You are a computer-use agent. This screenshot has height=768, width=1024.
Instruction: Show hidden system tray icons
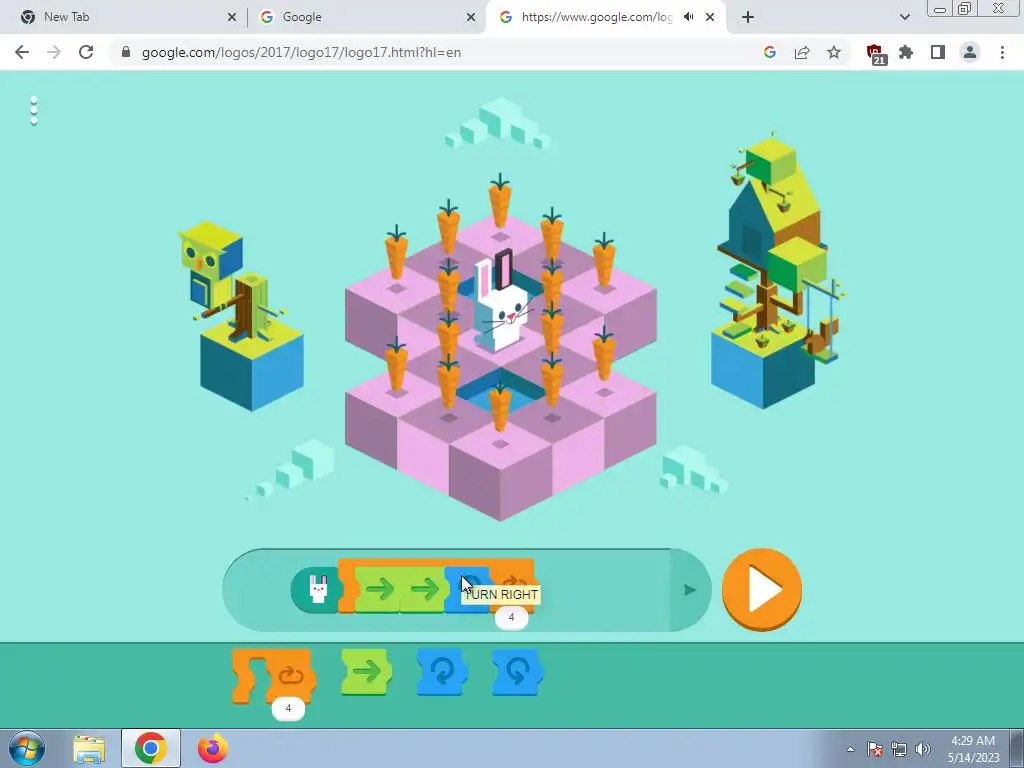pos(850,749)
